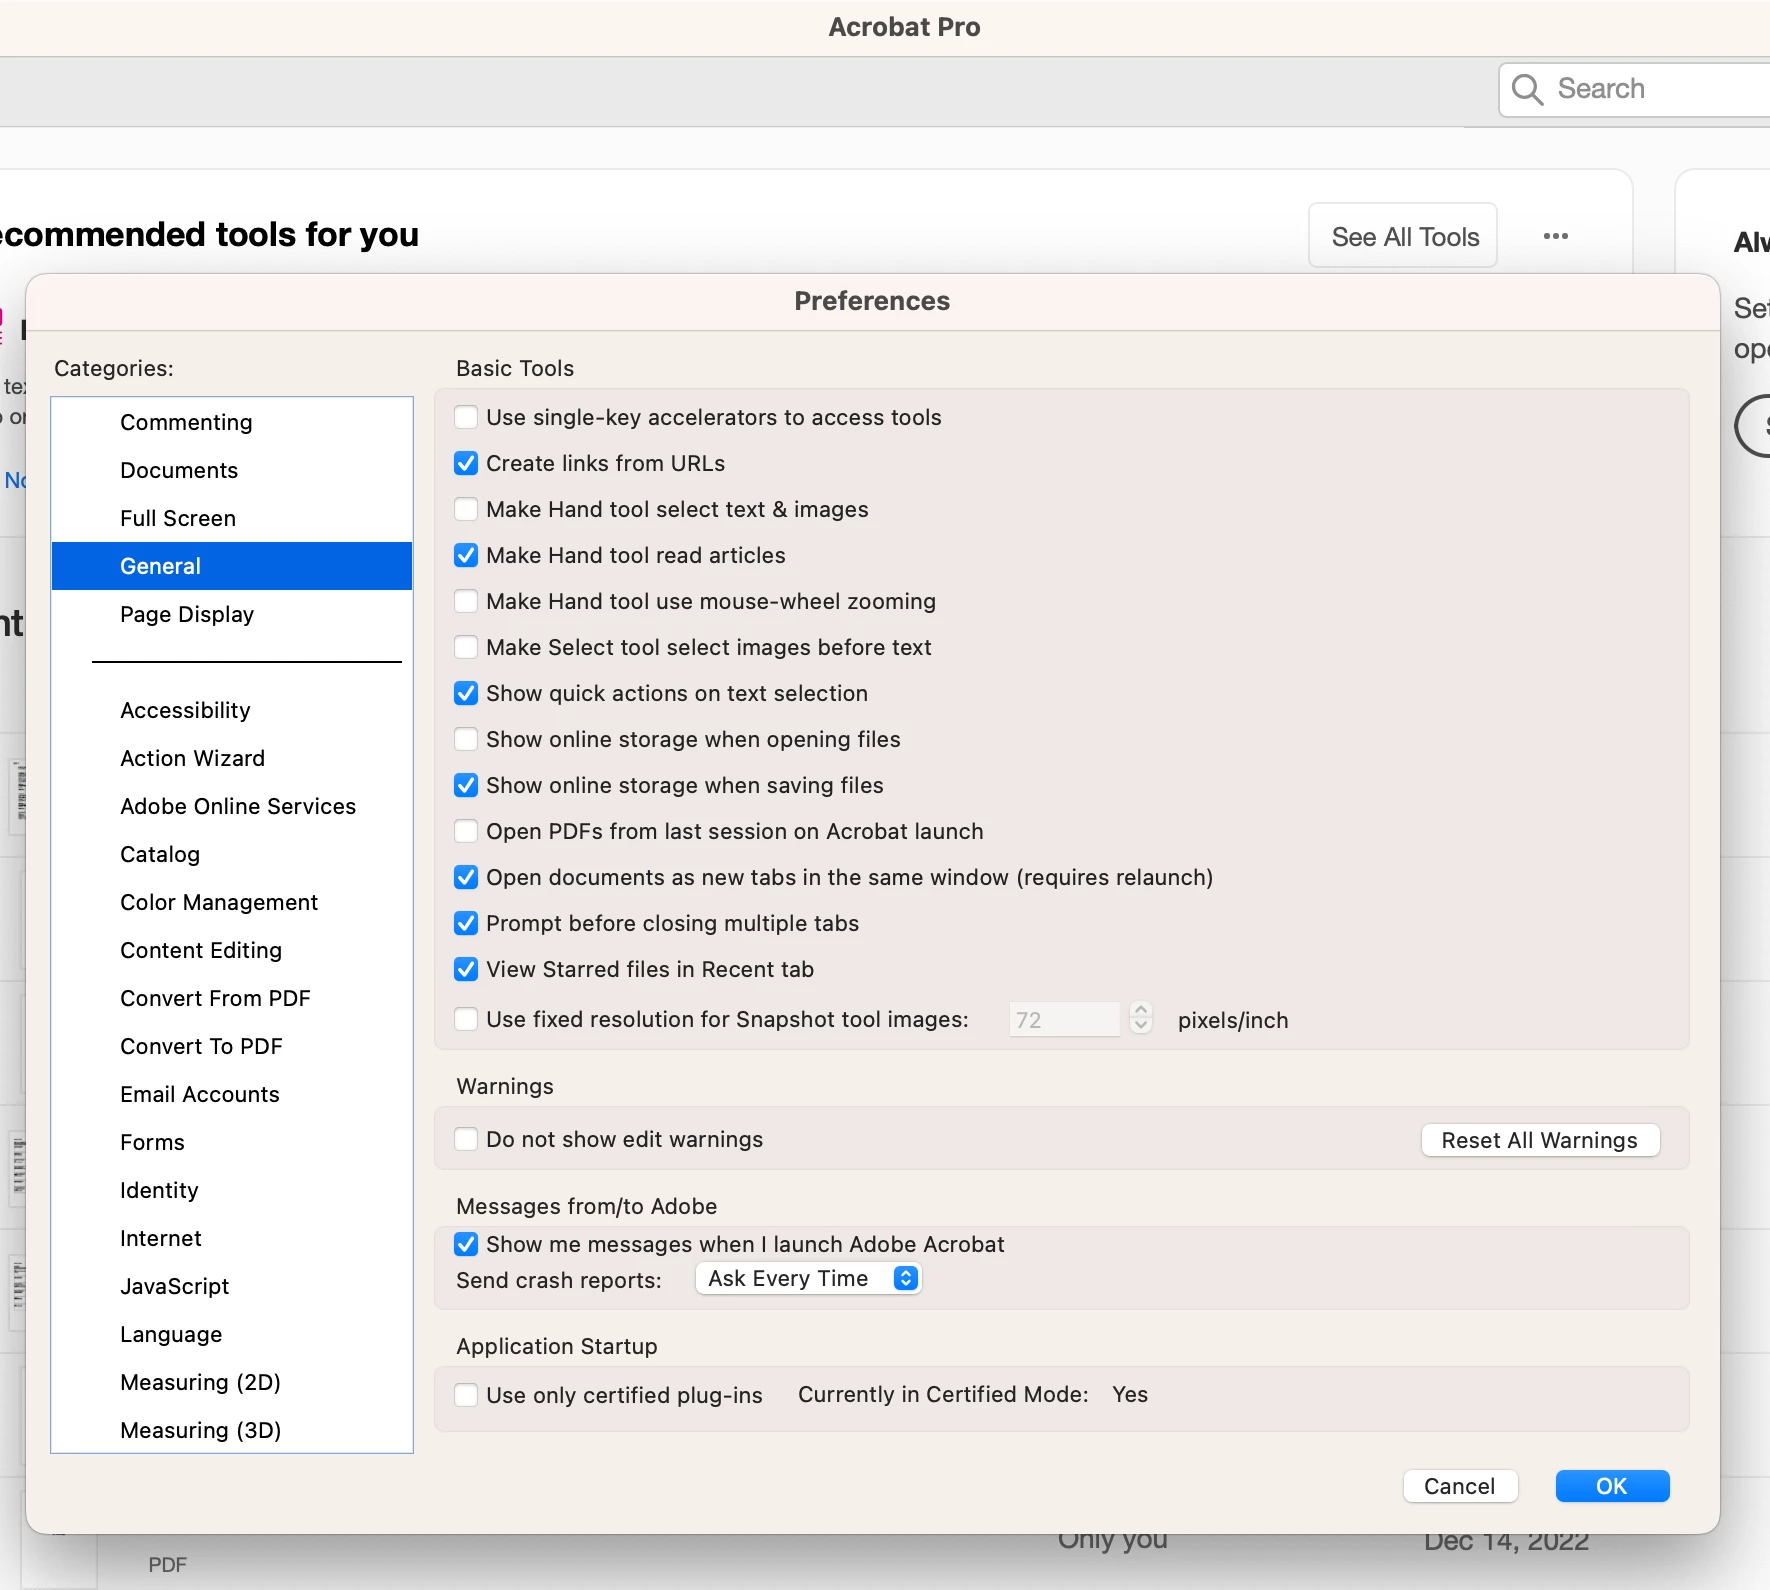Toggle View Starred files in Recent tab
This screenshot has height=1590, width=1770.
[466, 969]
